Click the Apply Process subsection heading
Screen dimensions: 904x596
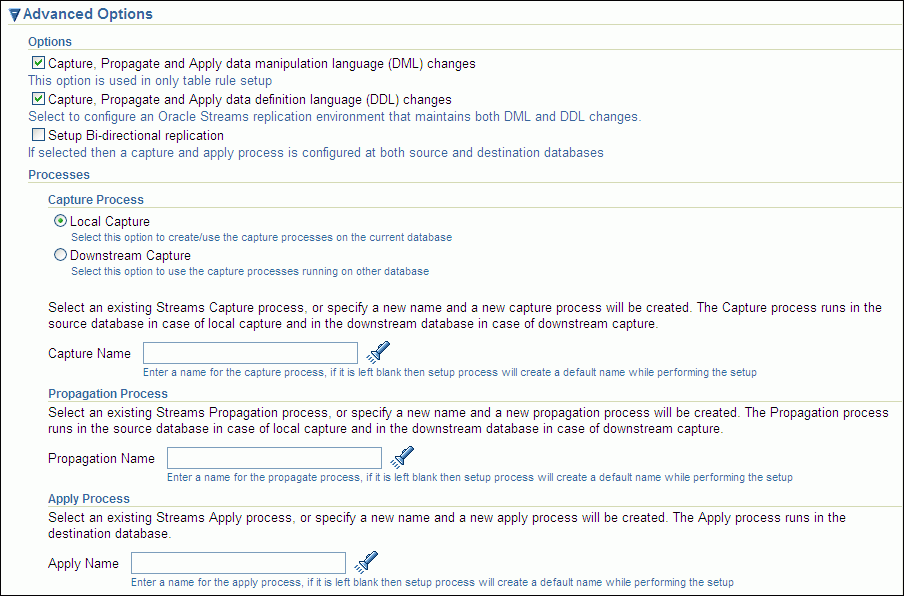point(88,499)
